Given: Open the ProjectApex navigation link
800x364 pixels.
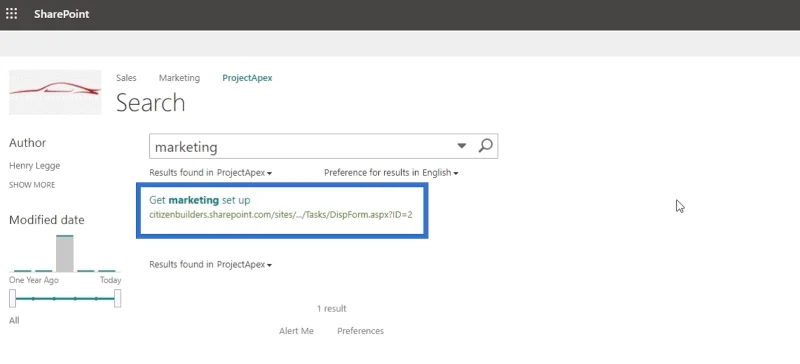Looking at the screenshot, I should pos(247,78).
